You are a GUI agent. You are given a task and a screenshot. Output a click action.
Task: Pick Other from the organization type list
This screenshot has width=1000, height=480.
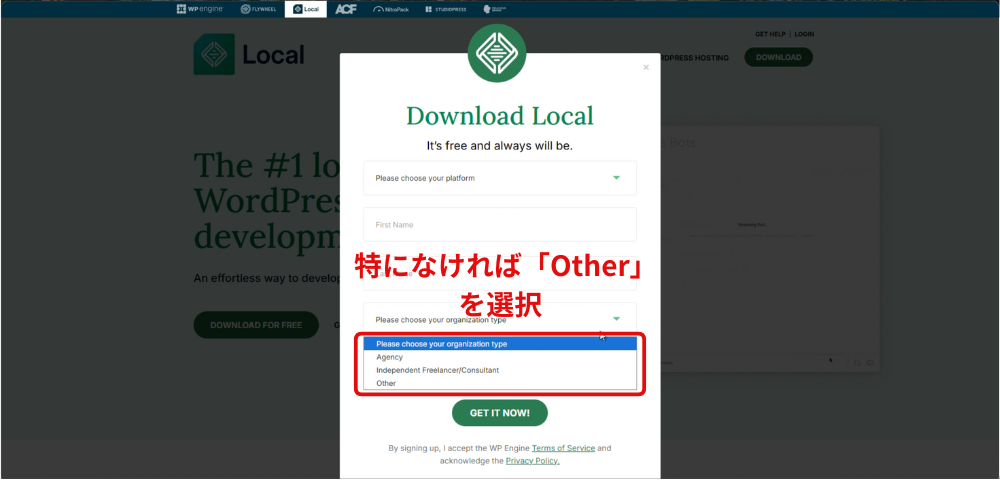coord(386,383)
